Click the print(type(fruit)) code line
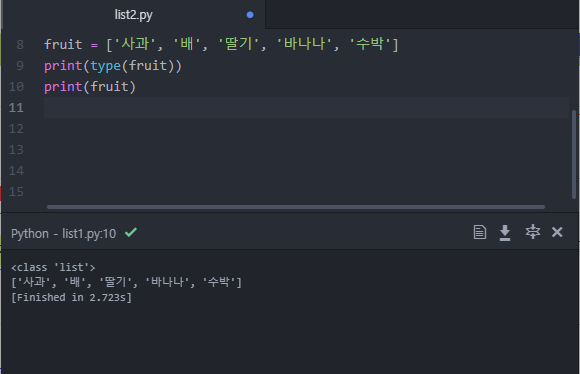Screen dimensions: 580x374 click(x=113, y=66)
